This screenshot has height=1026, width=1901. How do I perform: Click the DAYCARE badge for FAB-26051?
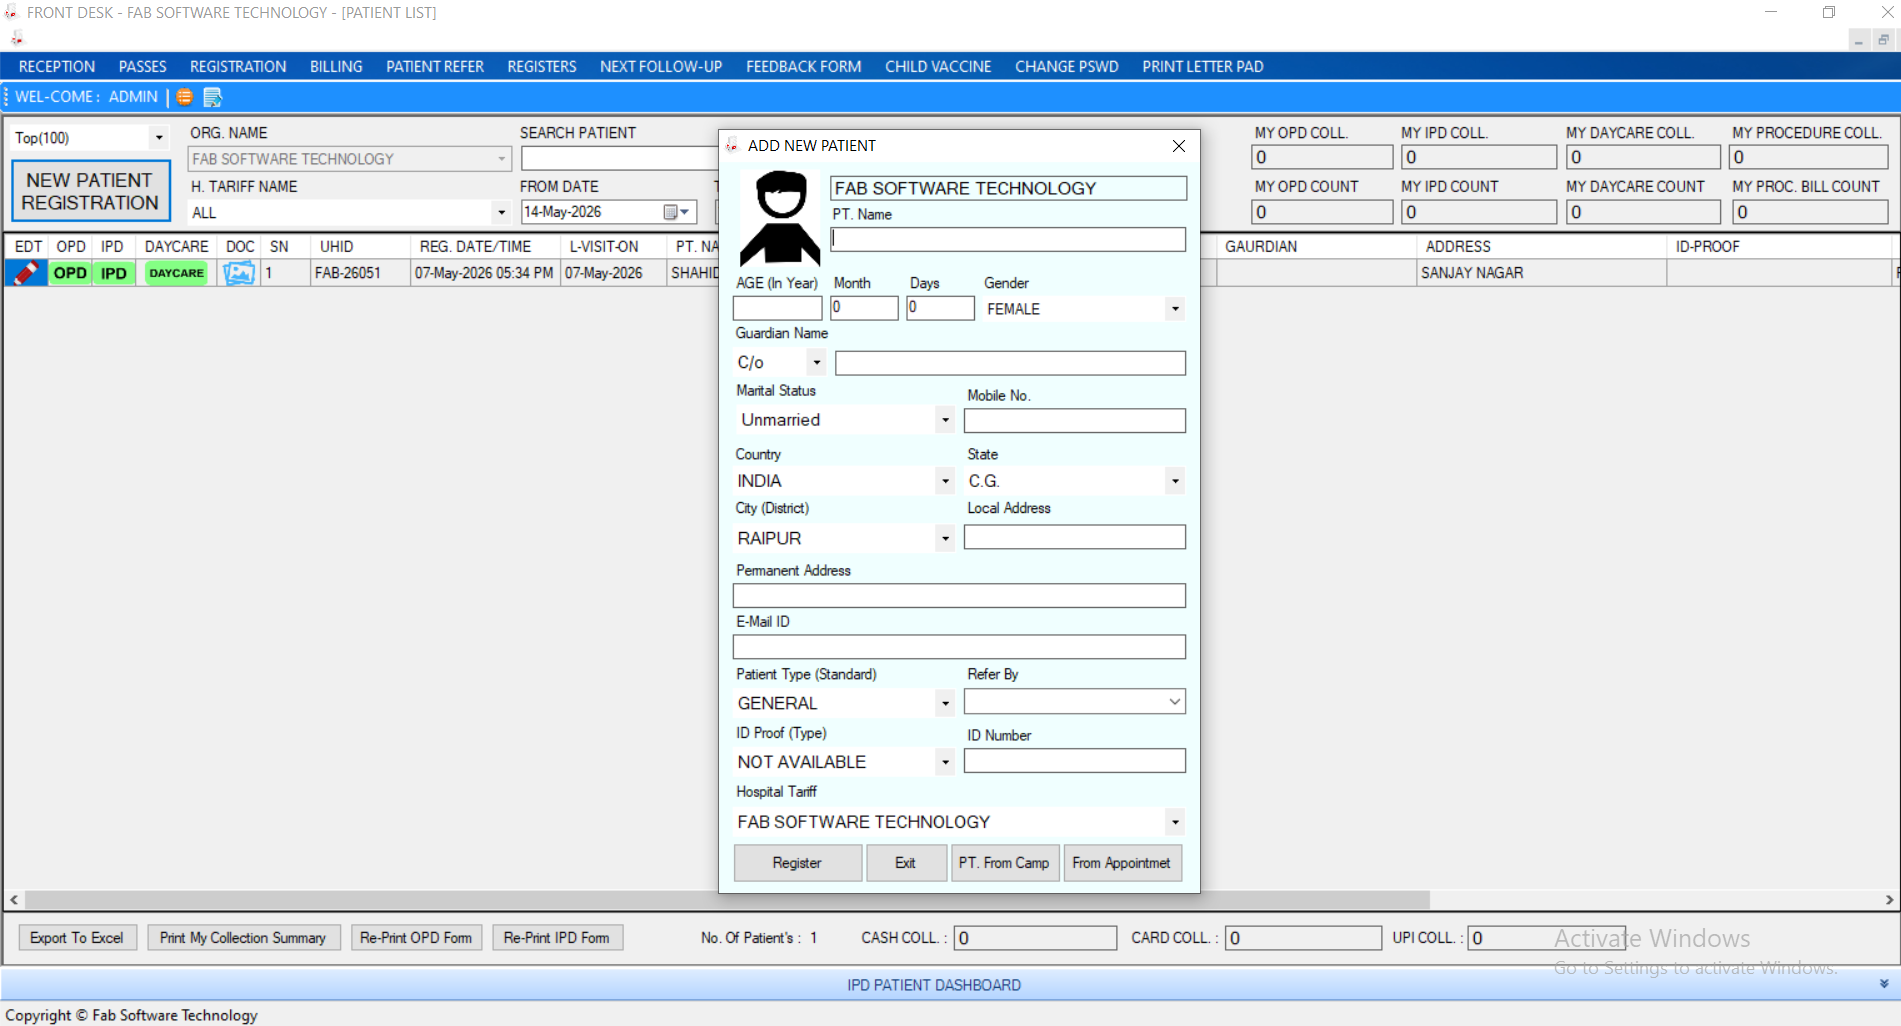pos(176,273)
